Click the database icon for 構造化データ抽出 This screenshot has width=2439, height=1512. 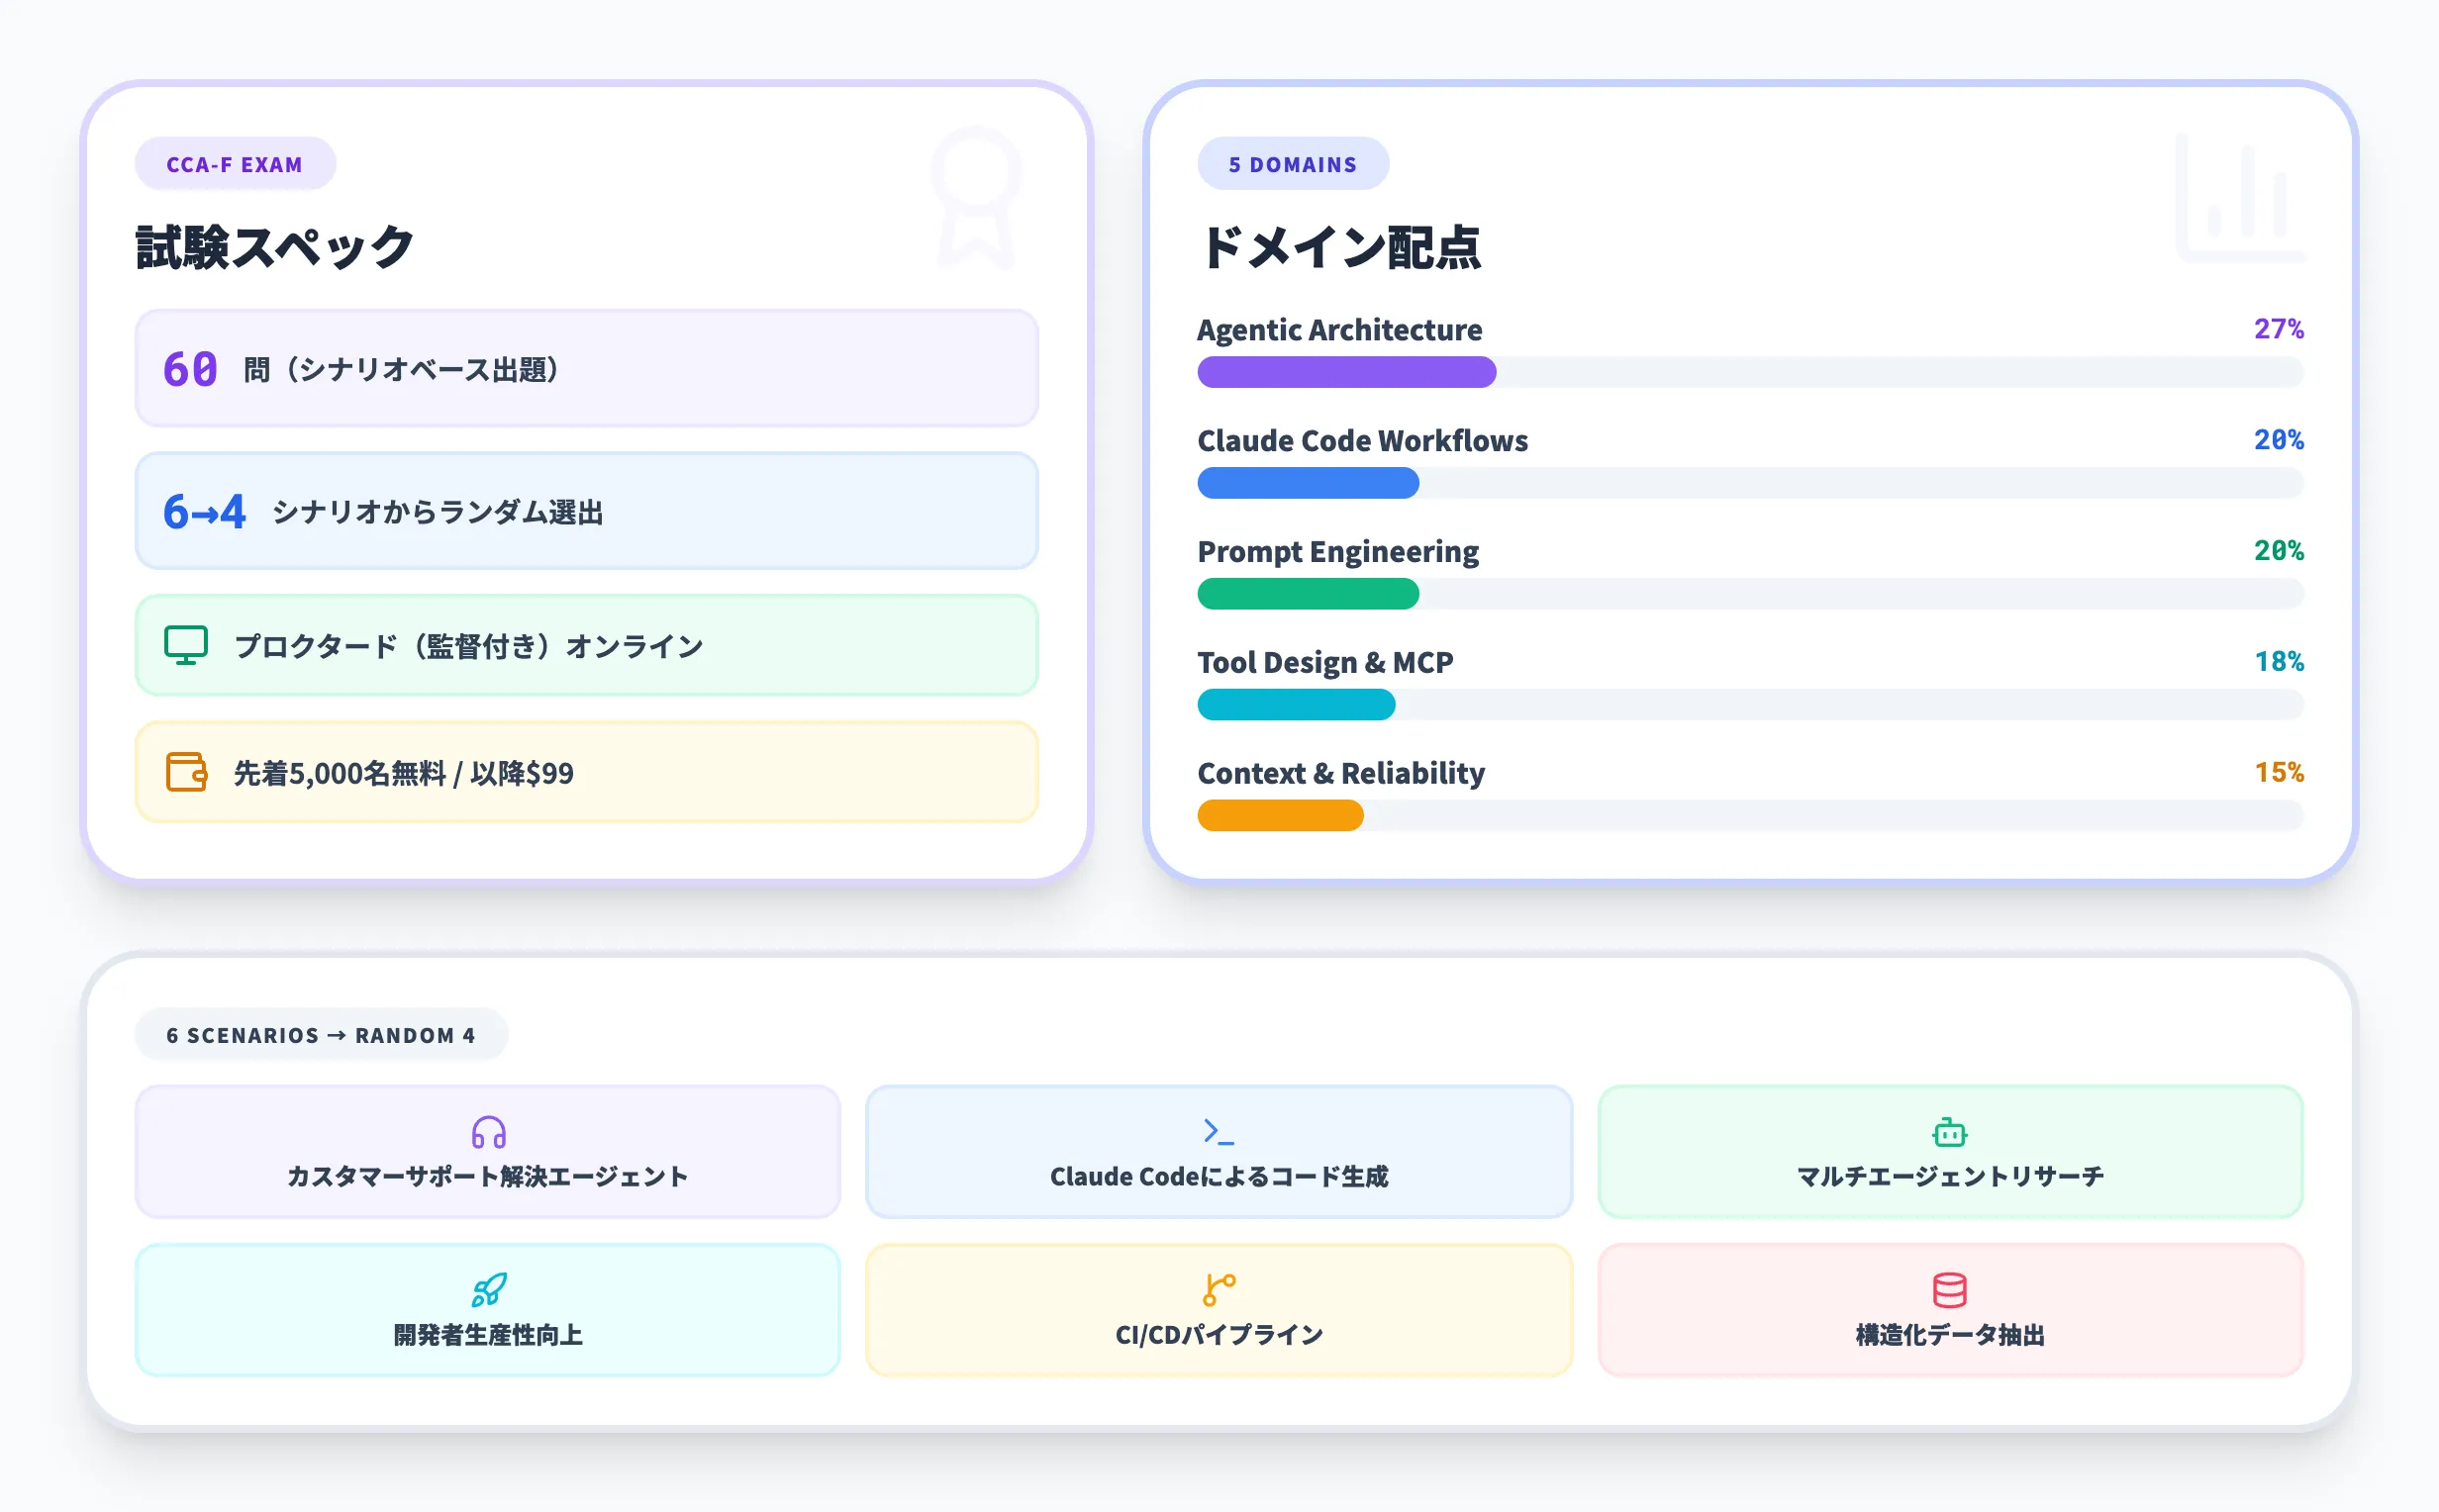click(1948, 1290)
